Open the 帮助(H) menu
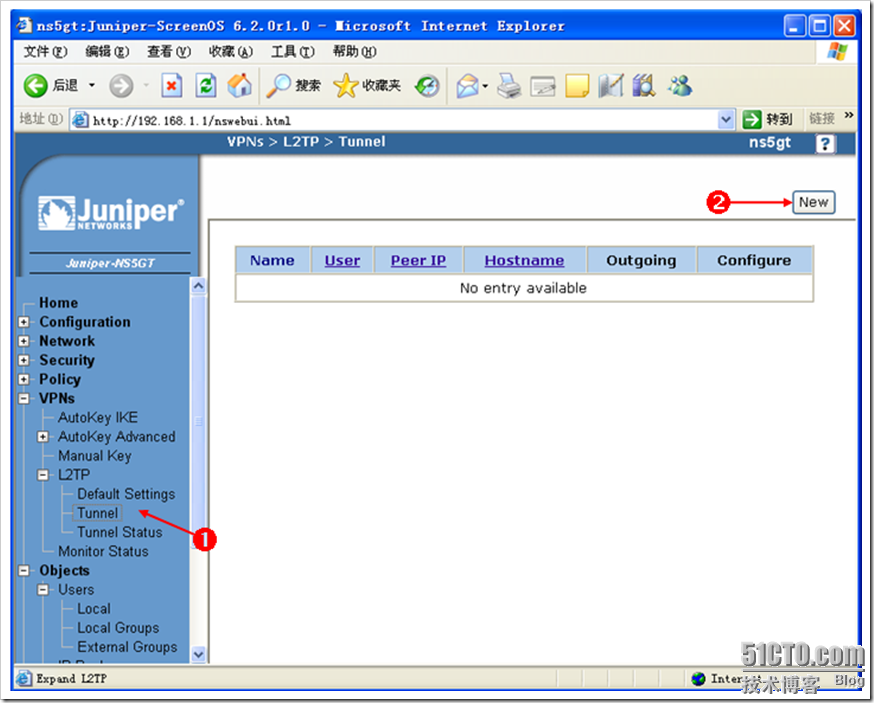This screenshot has width=874, height=703. point(355,52)
